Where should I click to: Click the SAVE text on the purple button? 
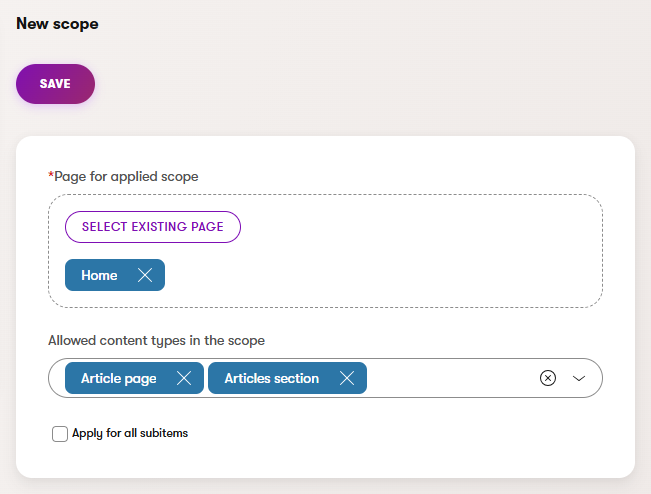(55, 84)
